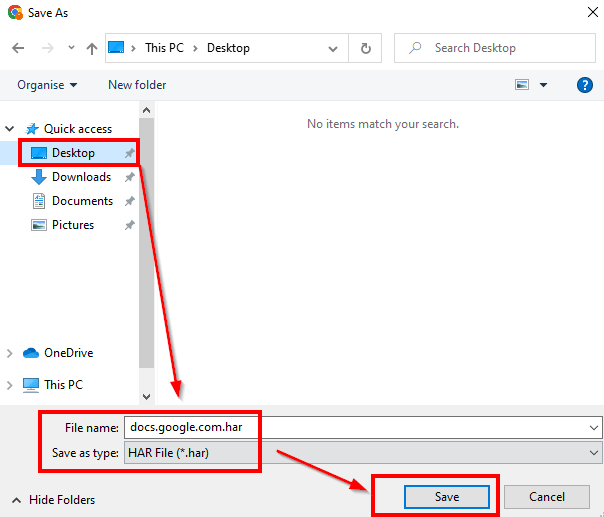Screen dimensions: 604x517
Task: Go back using the left arrow
Action: [18, 48]
